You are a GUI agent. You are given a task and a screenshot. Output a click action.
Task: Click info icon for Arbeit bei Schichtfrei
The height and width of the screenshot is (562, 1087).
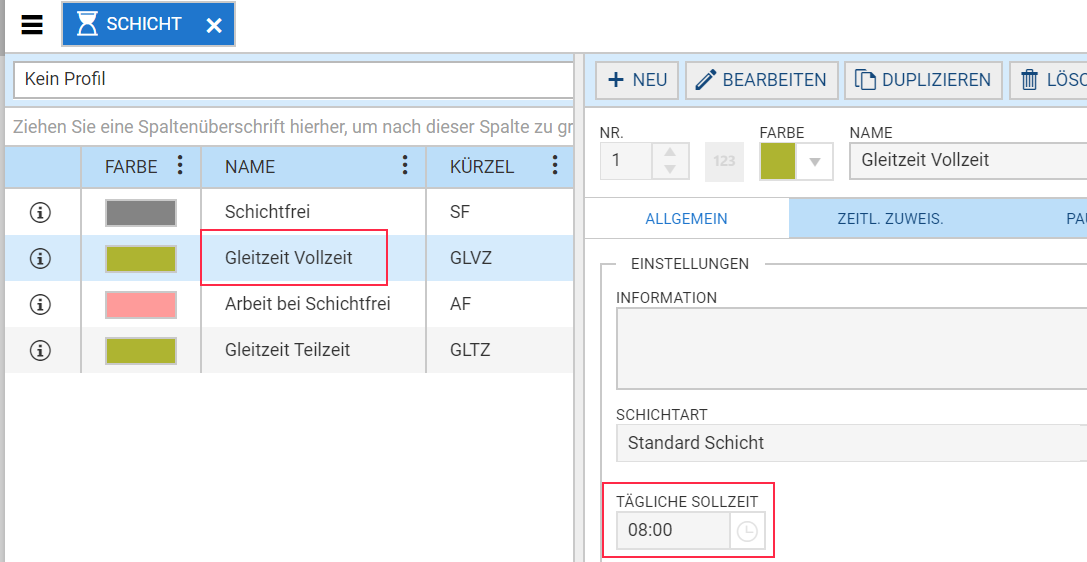[x=41, y=304]
